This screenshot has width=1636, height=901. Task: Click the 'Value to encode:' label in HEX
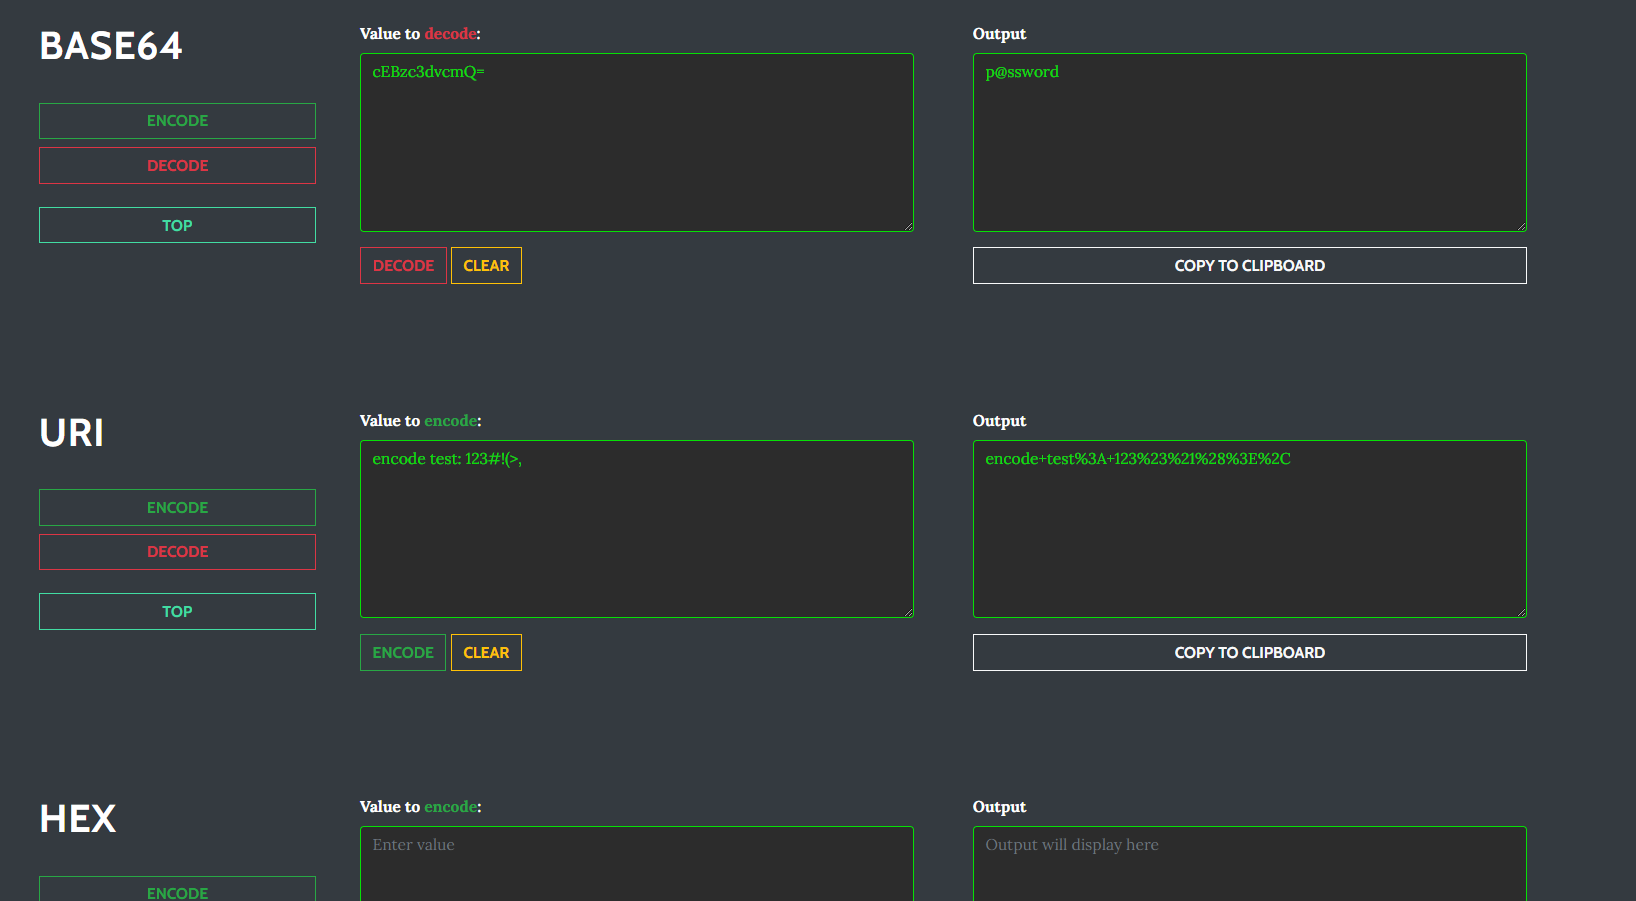coord(420,807)
